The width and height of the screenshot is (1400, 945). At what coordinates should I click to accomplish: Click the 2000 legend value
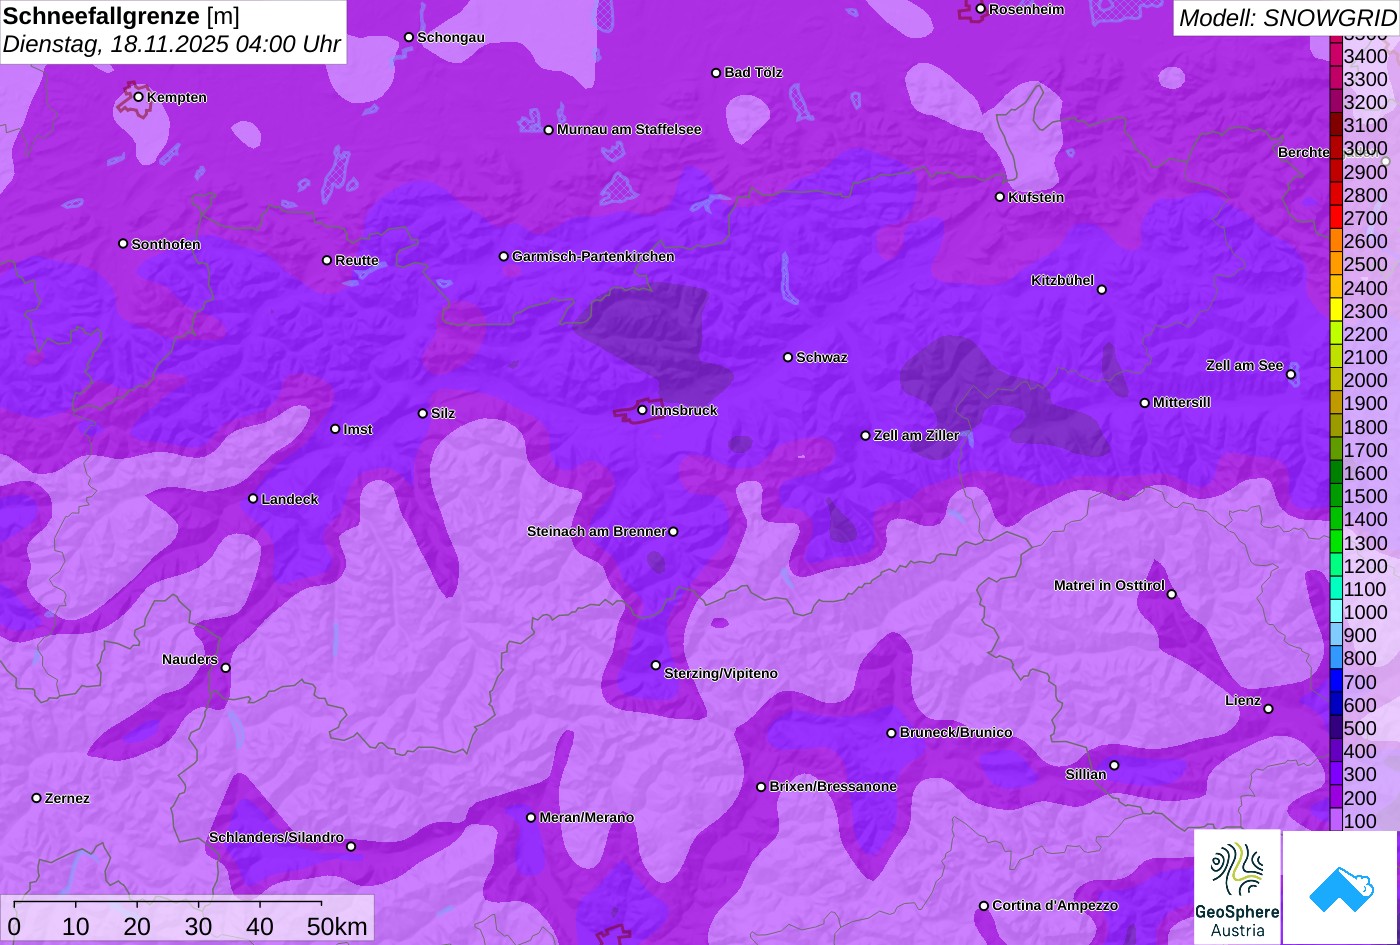1366,380
